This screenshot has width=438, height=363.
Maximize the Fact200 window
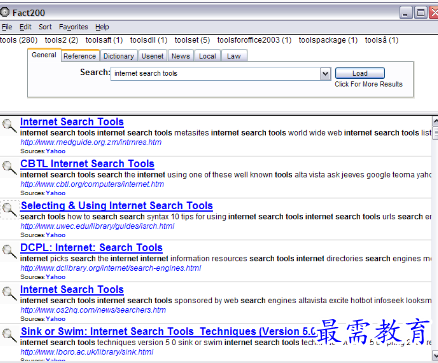point(421,13)
